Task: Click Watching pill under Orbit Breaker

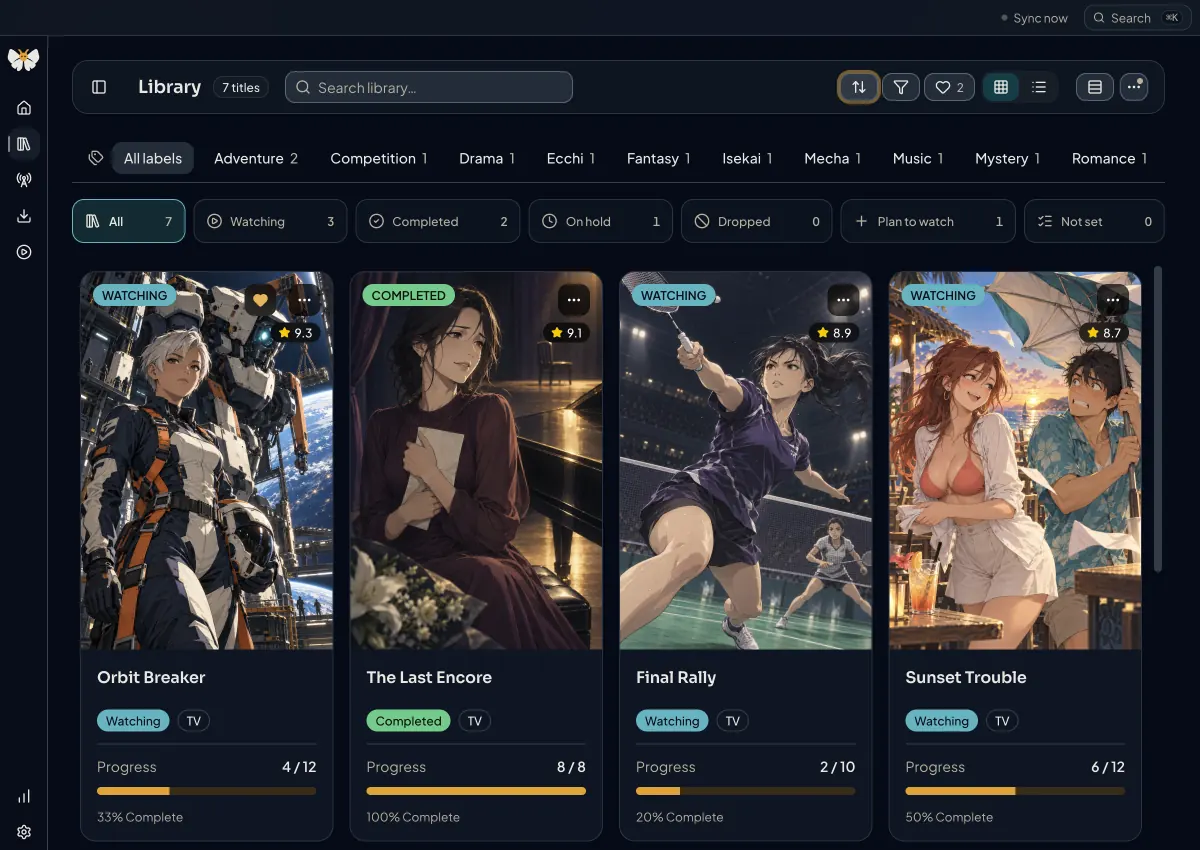Action: coord(133,721)
